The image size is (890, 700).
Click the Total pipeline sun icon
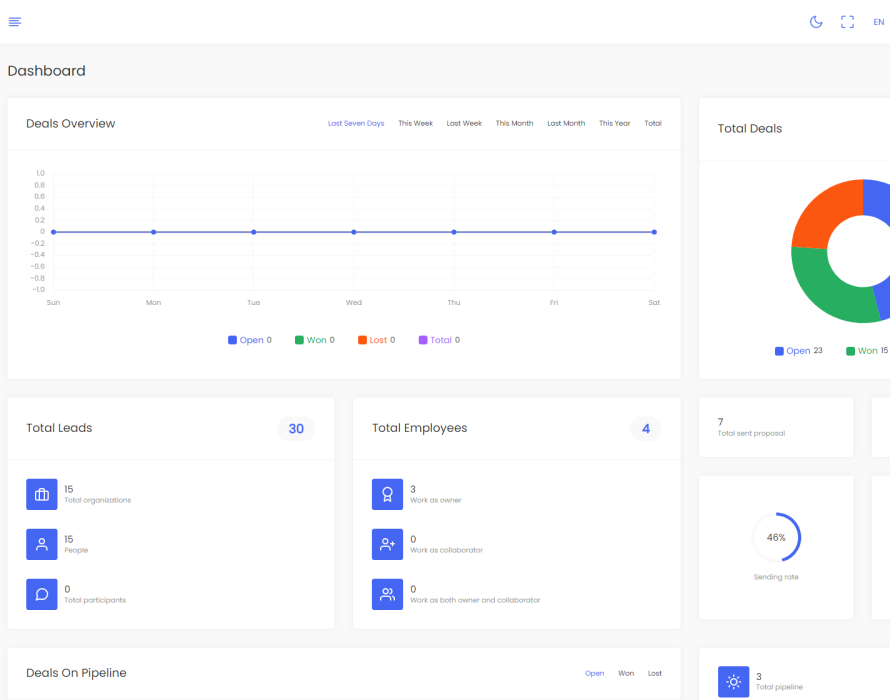[x=733, y=682]
